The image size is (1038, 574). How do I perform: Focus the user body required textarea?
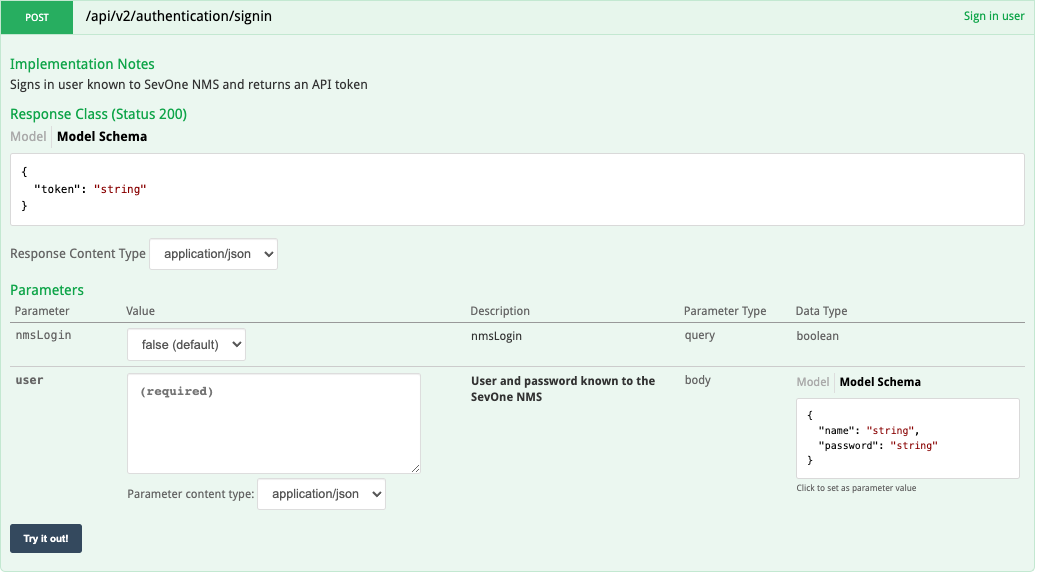(x=274, y=424)
